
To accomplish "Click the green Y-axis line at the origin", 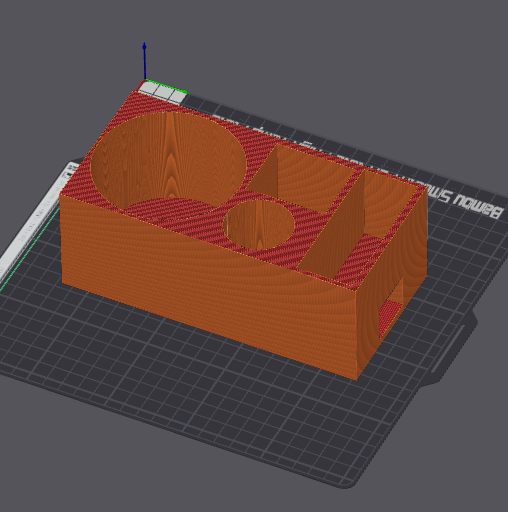I will (x=167, y=86).
